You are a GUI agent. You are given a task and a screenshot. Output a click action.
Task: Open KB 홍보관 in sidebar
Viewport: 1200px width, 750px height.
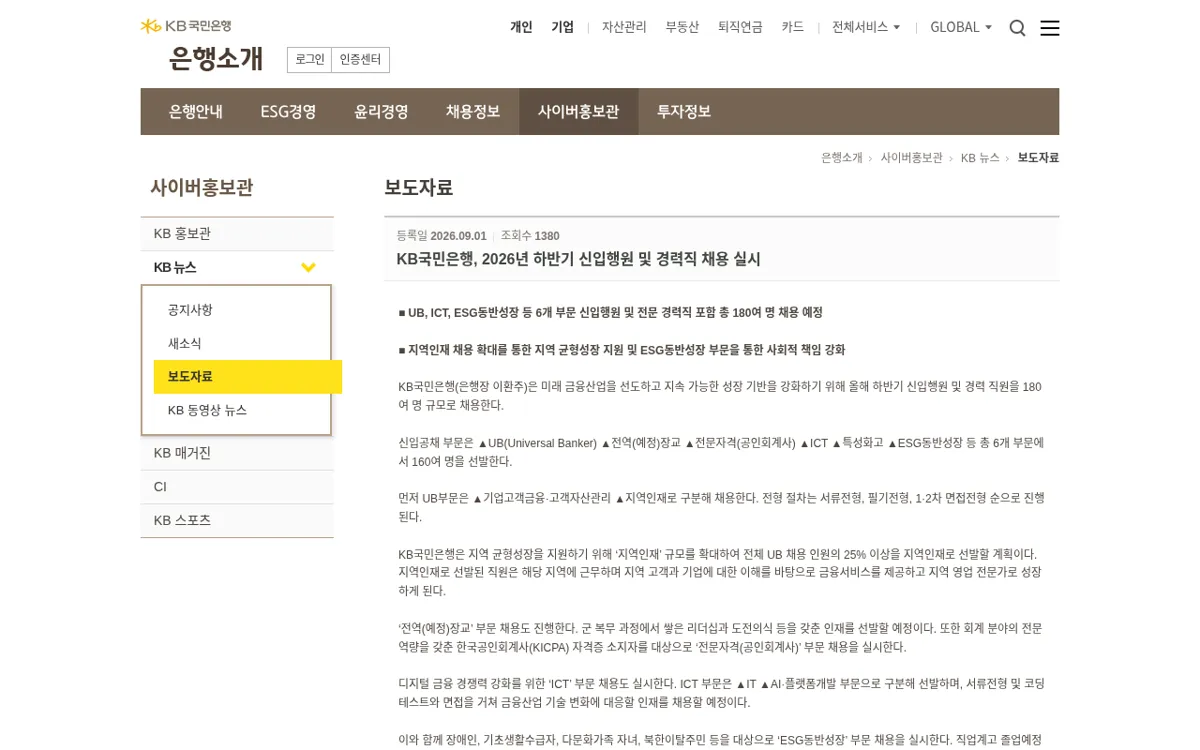coord(237,234)
